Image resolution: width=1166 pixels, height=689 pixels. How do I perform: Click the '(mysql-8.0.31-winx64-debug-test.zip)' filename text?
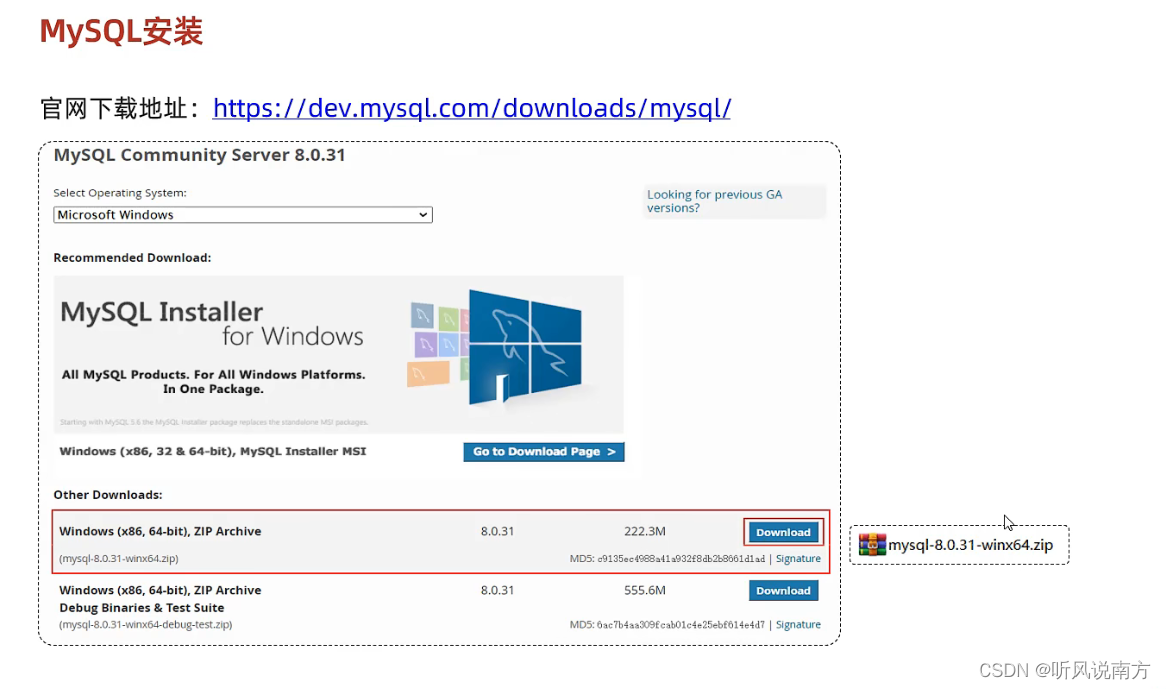(x=146, y=624)
